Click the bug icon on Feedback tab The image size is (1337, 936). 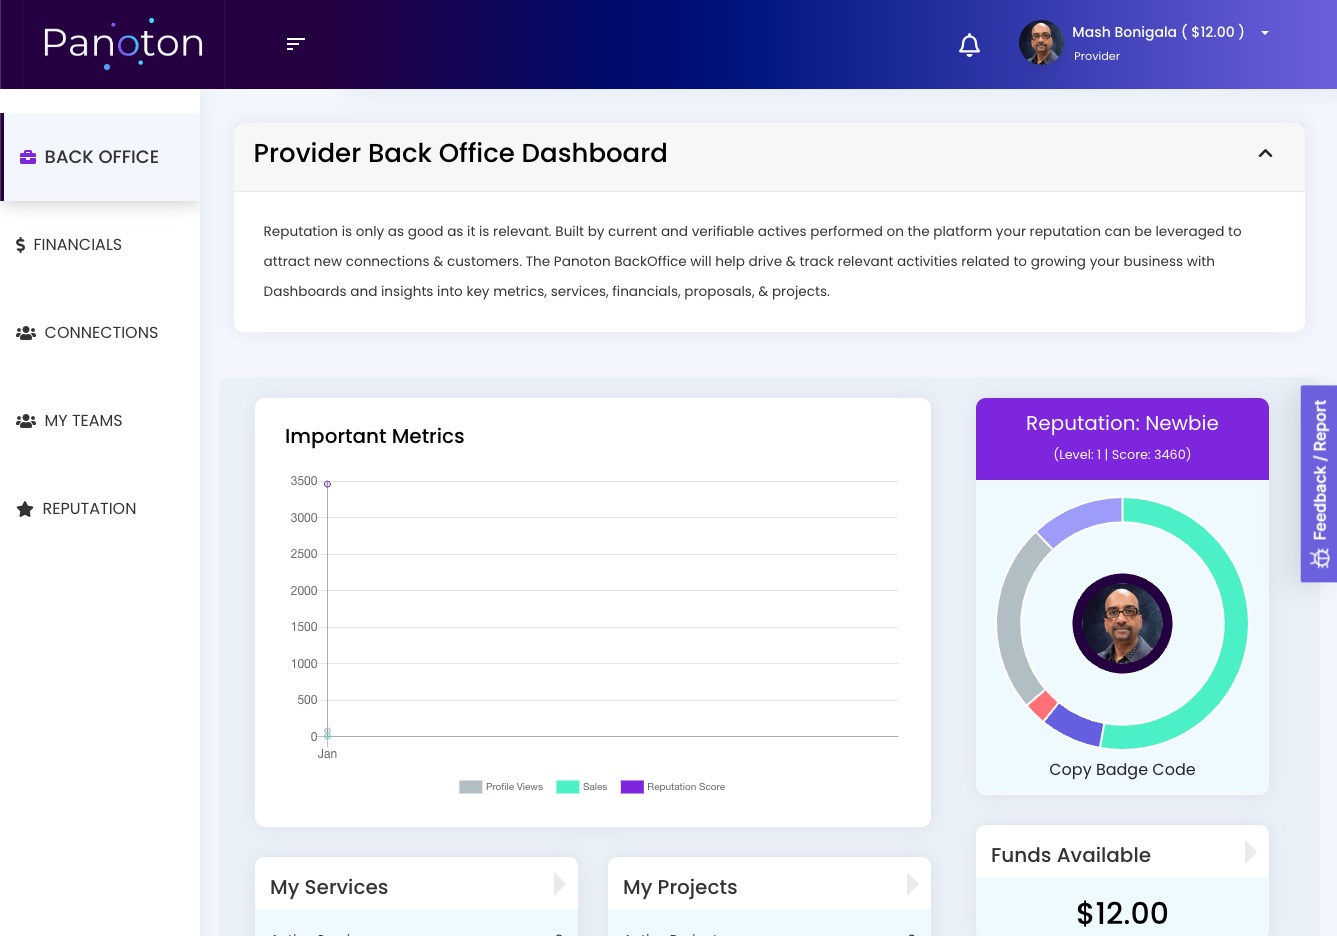(x=1320, y=558)
